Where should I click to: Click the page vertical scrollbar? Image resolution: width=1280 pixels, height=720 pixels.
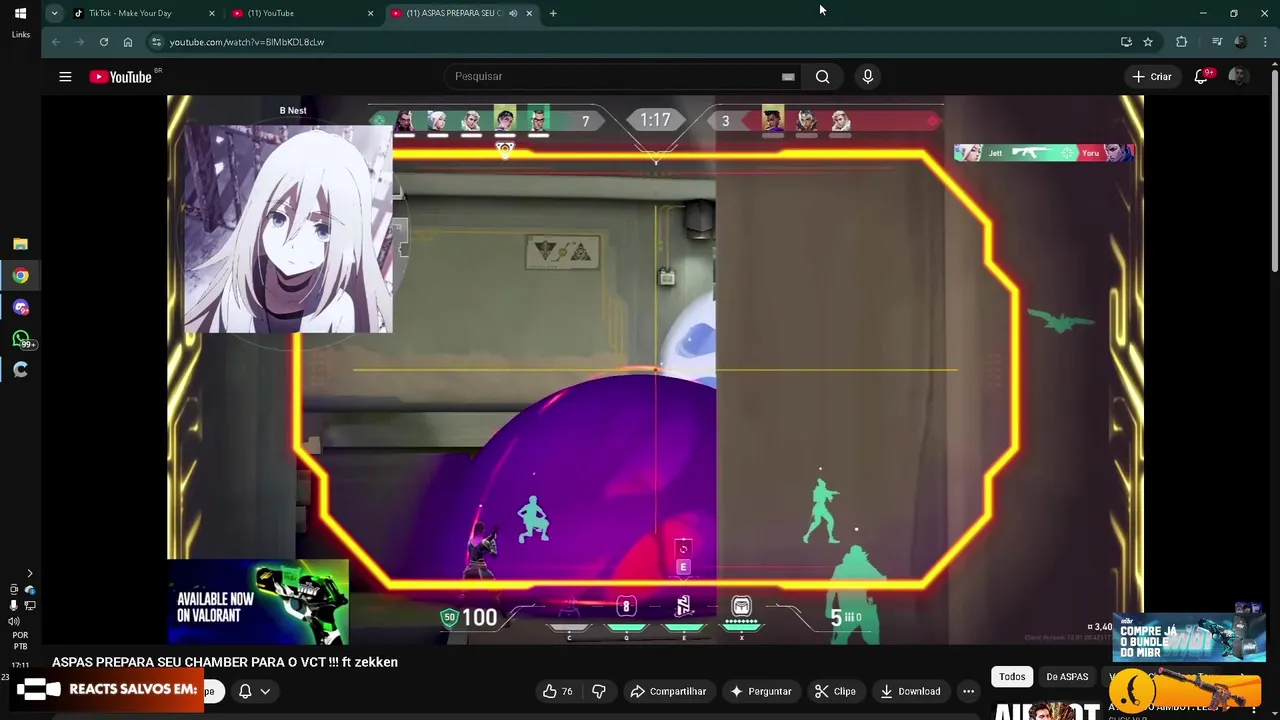[x=1274, y=170]
